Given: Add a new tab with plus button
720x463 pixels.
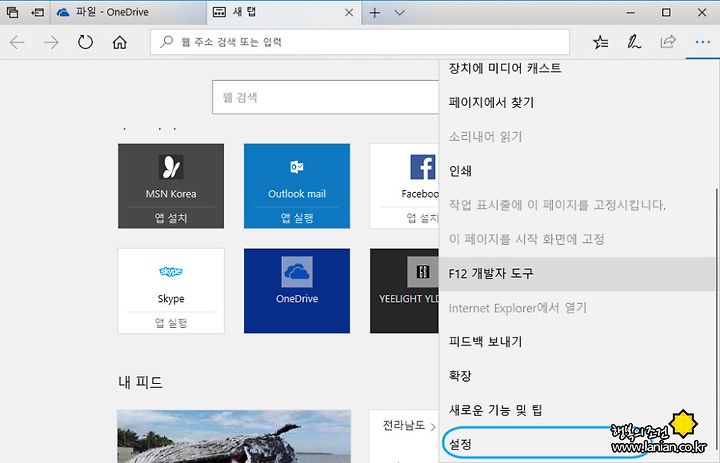Looking at the screenshot, I should tap(375, 13).
